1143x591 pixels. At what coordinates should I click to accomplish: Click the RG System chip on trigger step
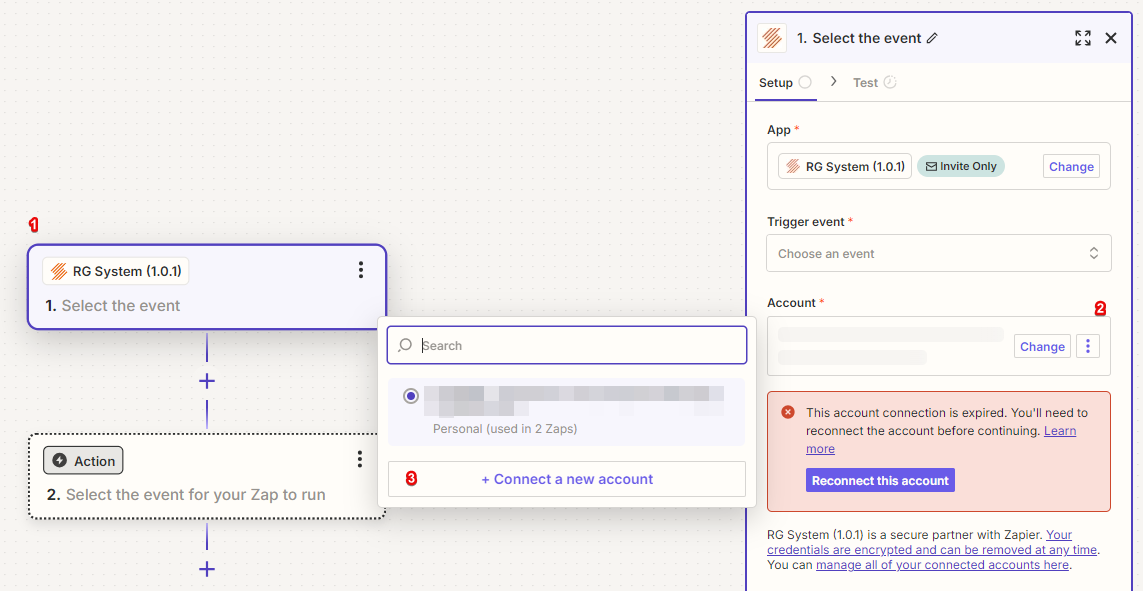(116, 271)
